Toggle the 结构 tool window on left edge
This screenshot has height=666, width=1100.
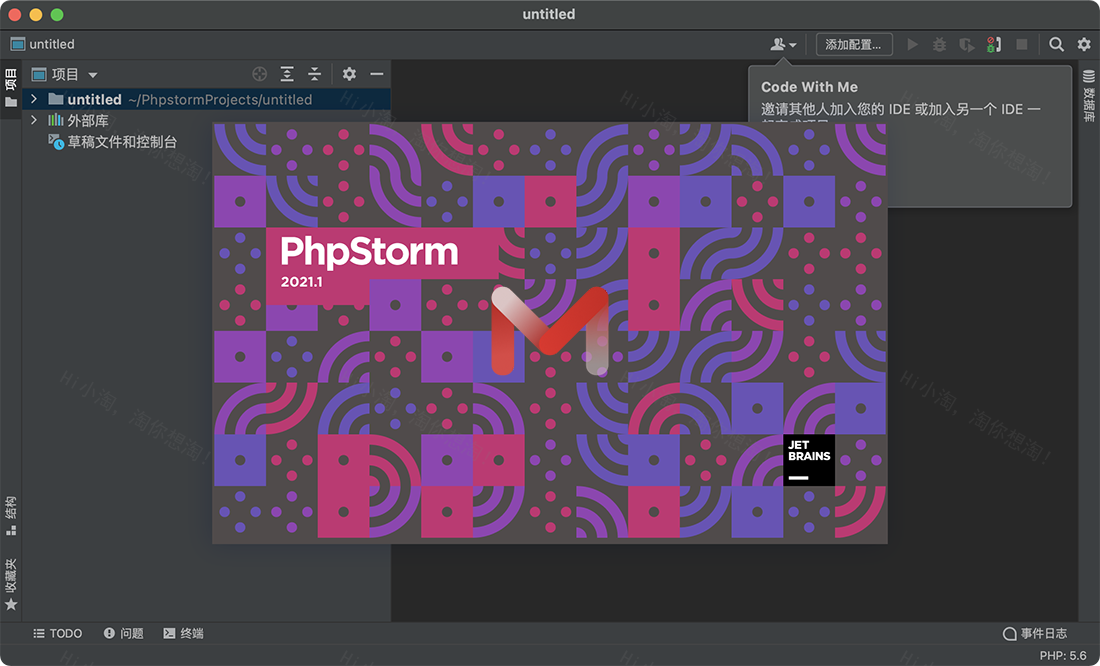(11, 513)
